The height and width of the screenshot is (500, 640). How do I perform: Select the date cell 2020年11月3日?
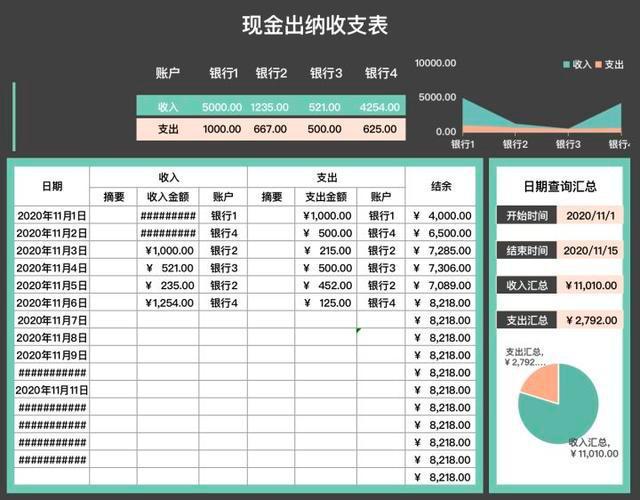(52, 250)
